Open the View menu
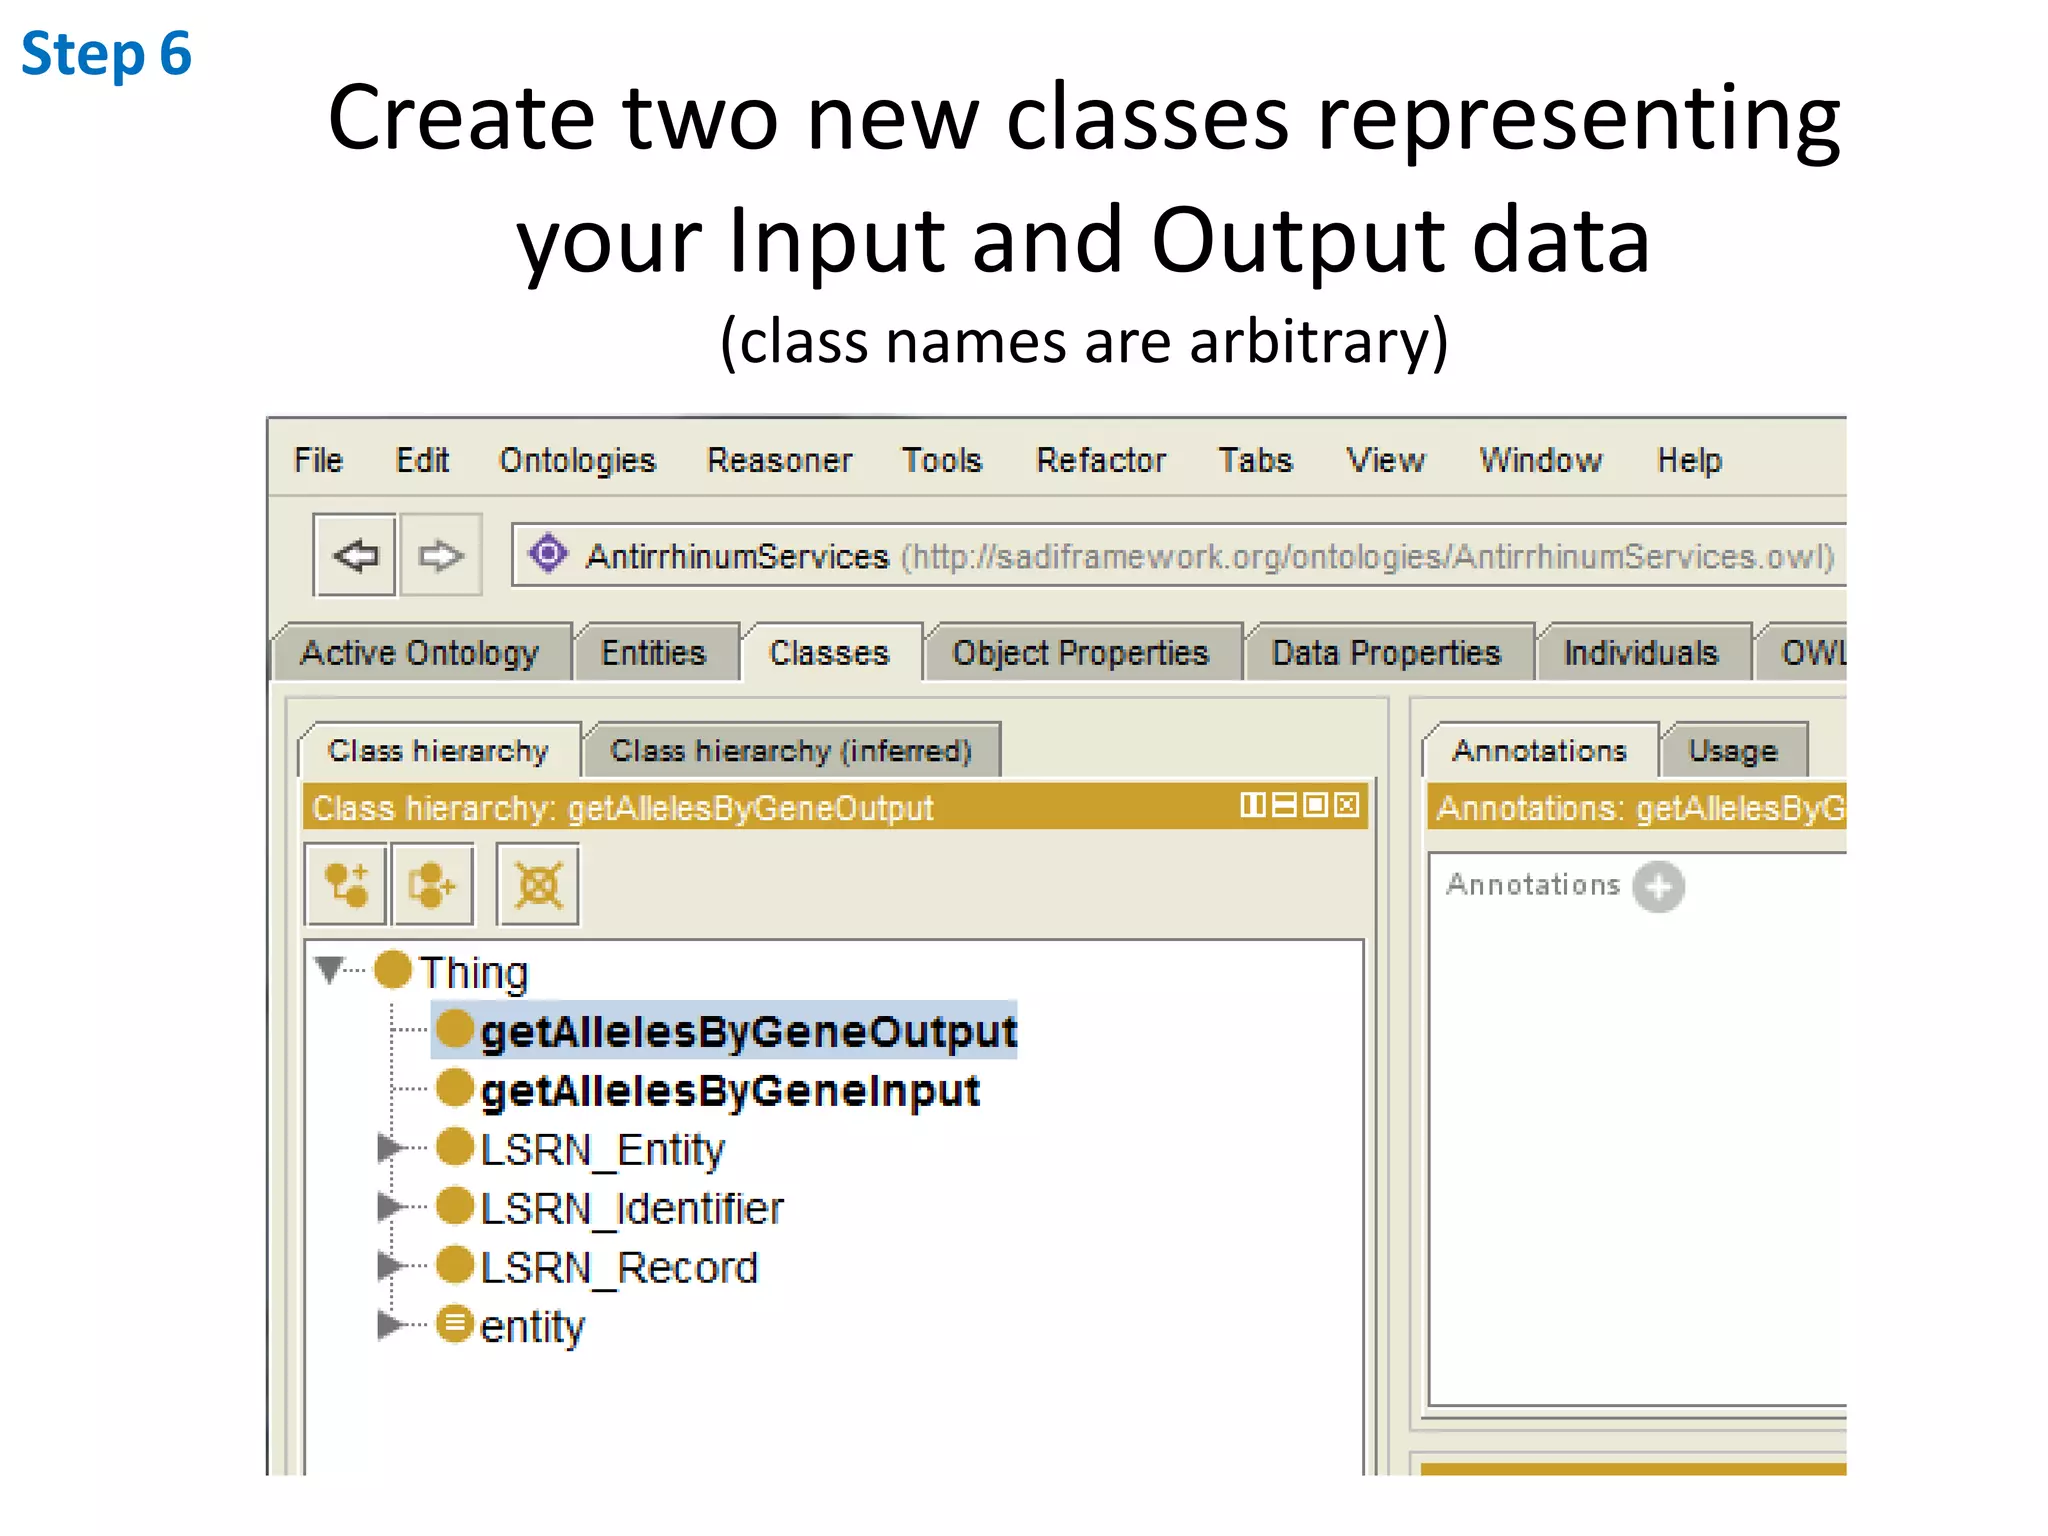Screen dimensions: 2048x1536 (1385, 460)
